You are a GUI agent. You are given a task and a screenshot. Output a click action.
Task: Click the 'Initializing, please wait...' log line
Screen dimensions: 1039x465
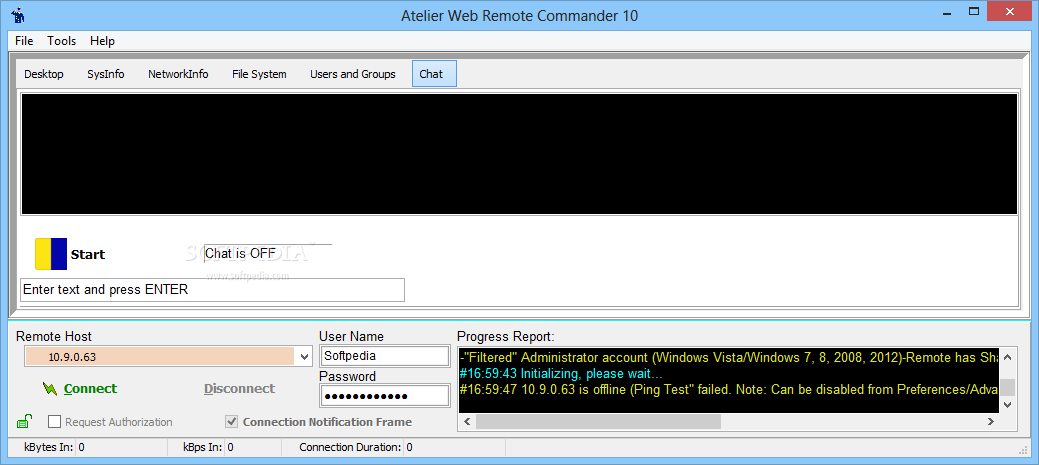tap(561, 374)
